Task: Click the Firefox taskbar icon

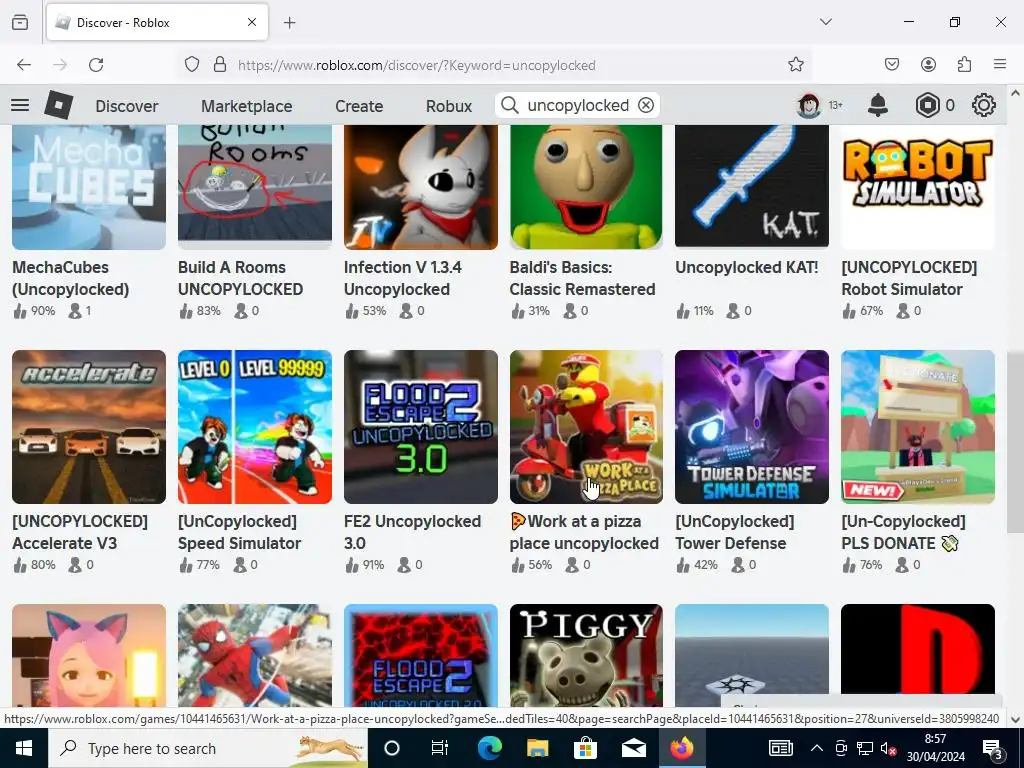Action: (x=681, y=748)
